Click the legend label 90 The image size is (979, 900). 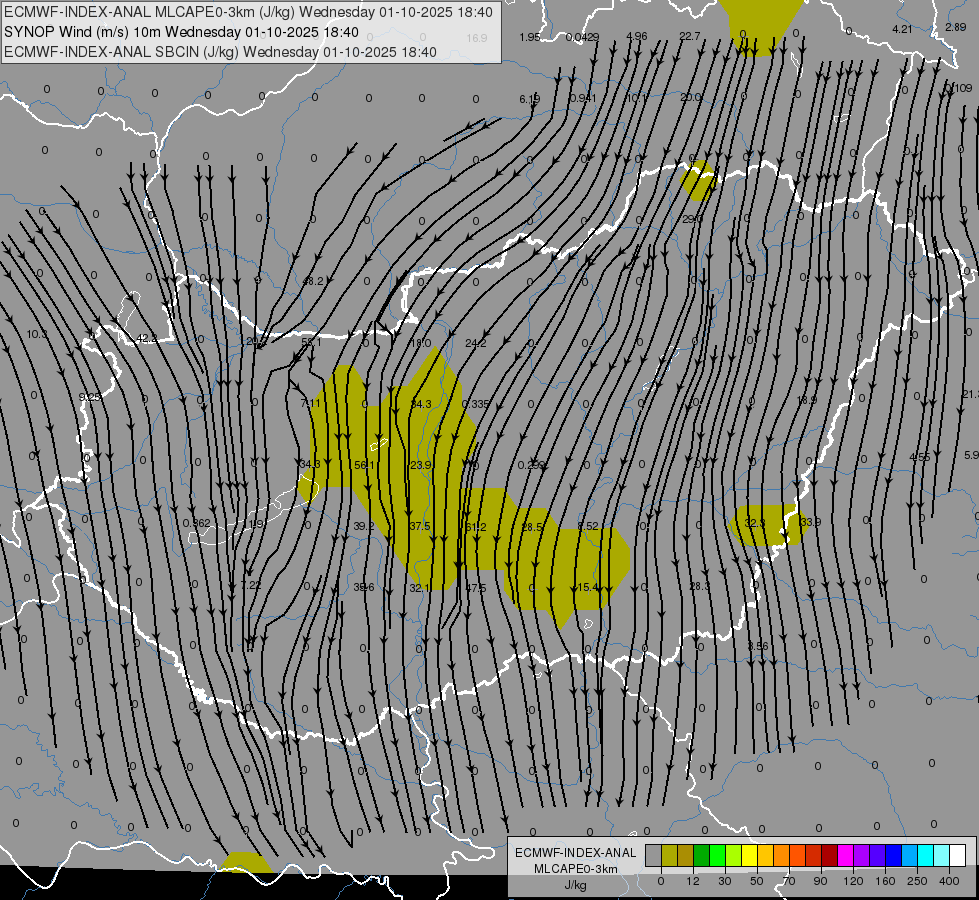[820, 881]
